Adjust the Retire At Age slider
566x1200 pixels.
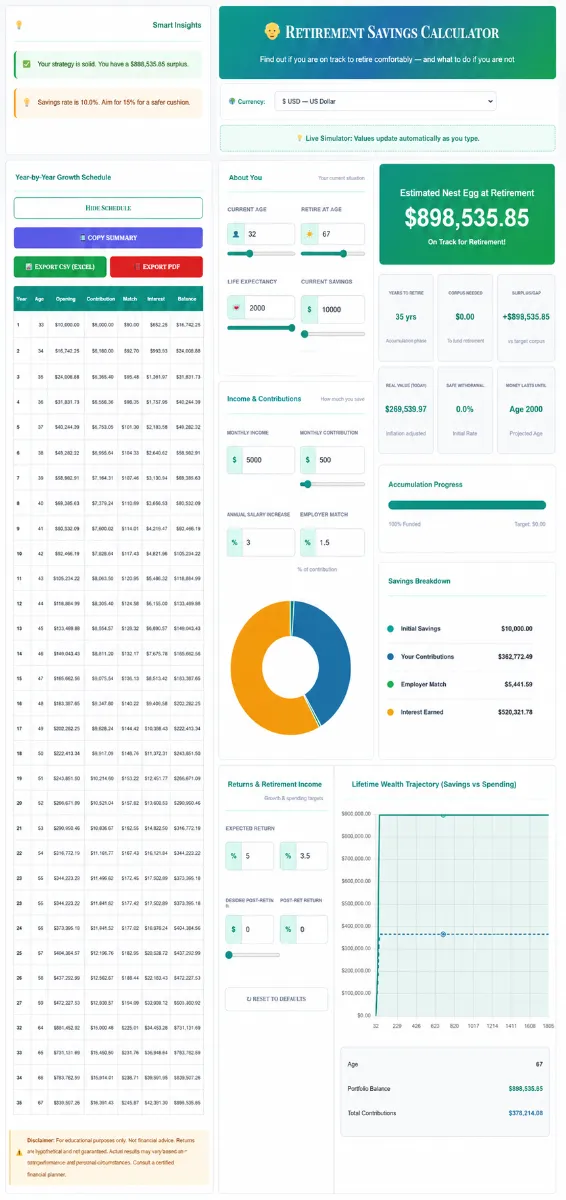tap(333, 253)
